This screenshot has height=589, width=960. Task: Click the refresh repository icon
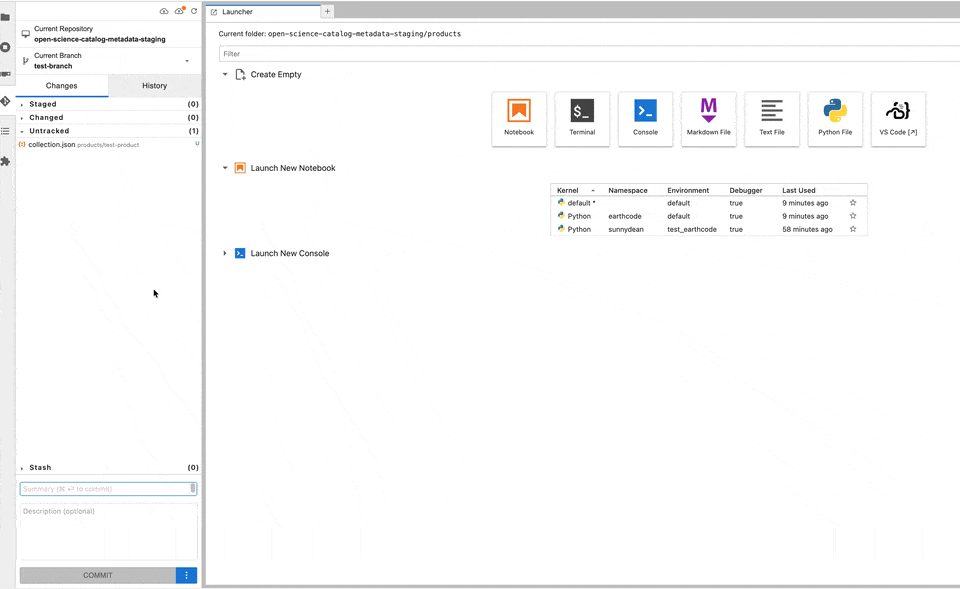(194, 11)
